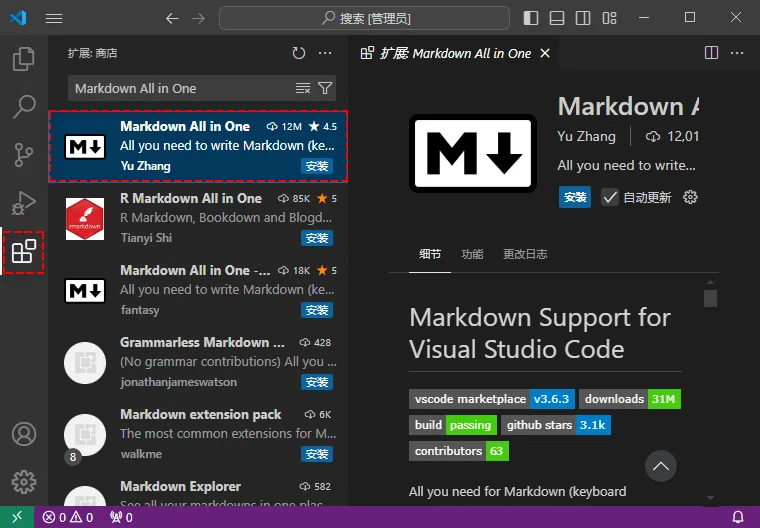760x528 pixels.
Task: Open notifications bell in status bar
Action: (738, 517)
